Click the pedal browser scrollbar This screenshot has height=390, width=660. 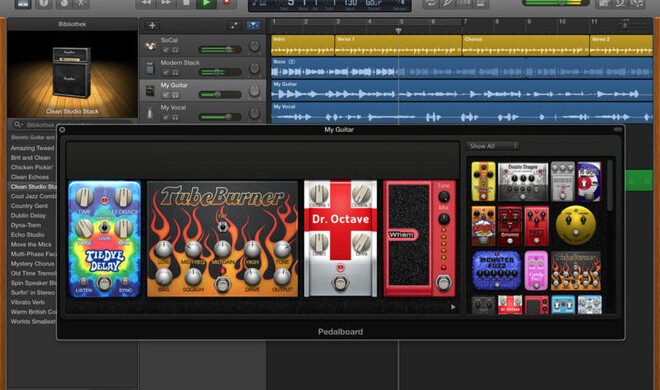609,185
